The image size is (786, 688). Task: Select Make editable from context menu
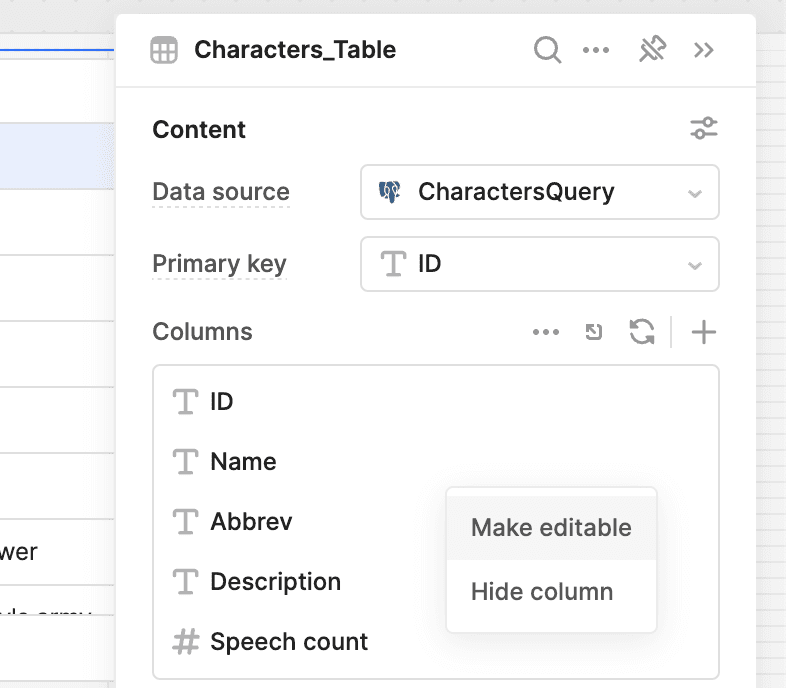[551, 528]
